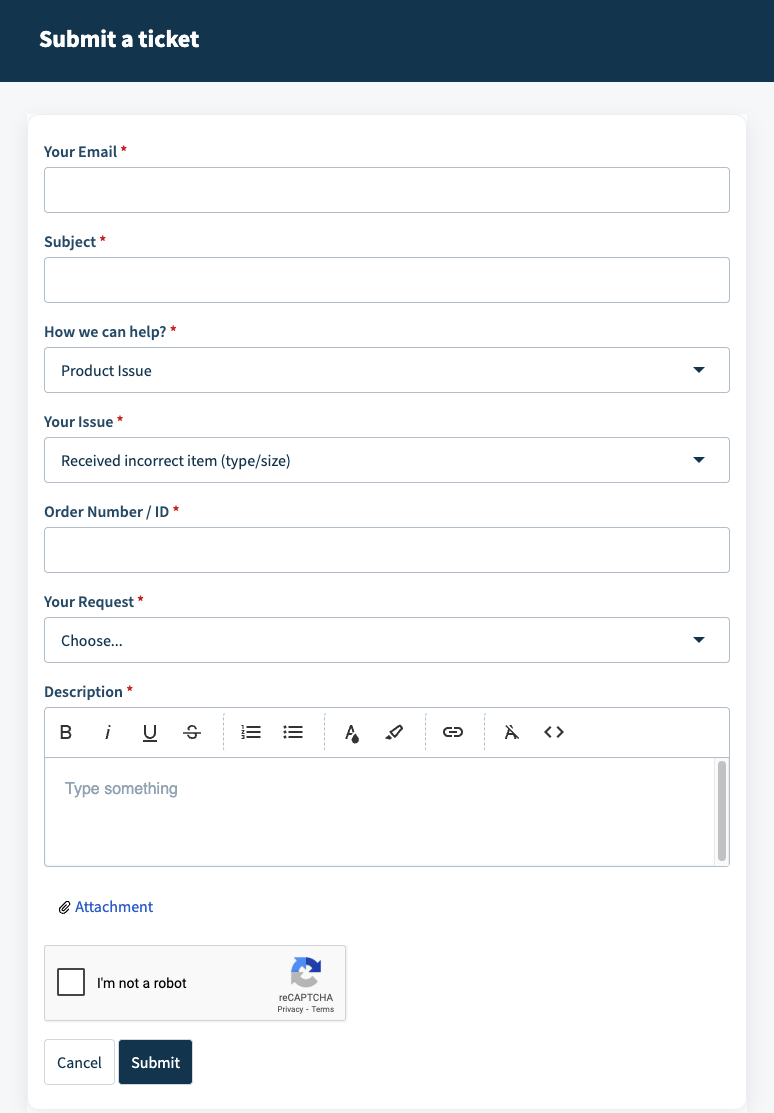This screenshot has width=774, height=1113.
Task: Open the Your Issue dropdown
Action: [387, 460]
